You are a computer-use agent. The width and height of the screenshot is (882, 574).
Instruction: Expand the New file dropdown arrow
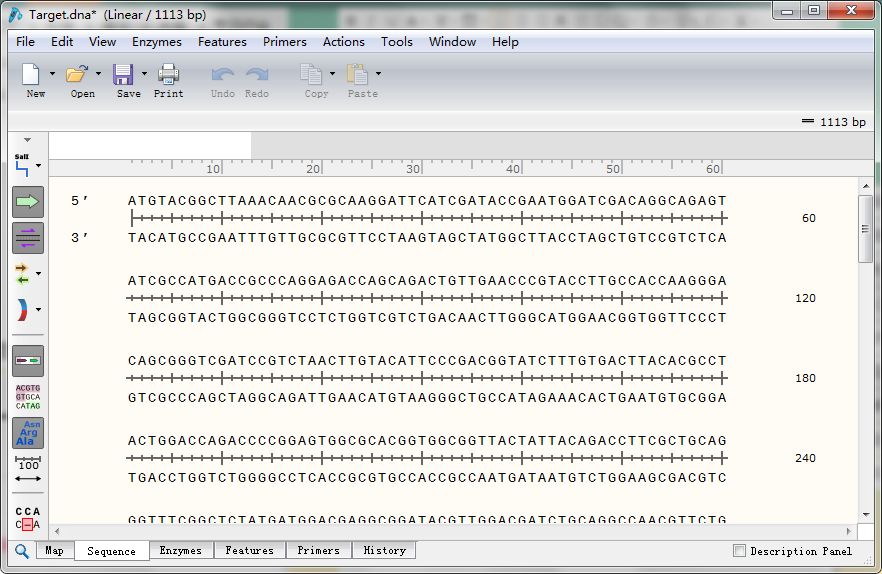pos(51,73)
